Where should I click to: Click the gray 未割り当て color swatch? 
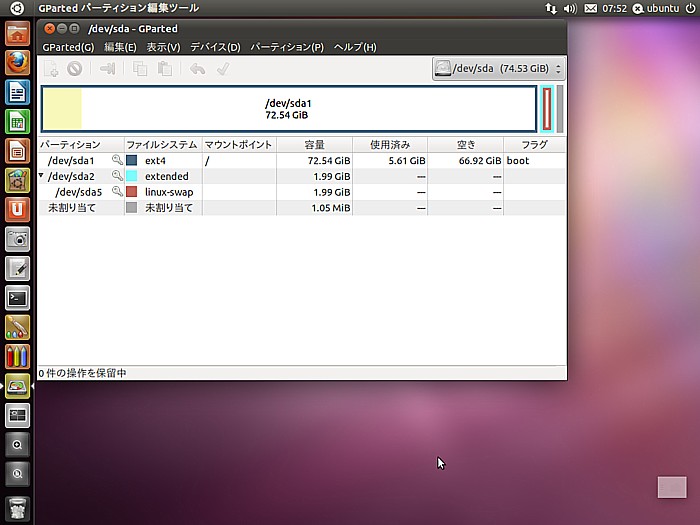click(x=132, y=207)
